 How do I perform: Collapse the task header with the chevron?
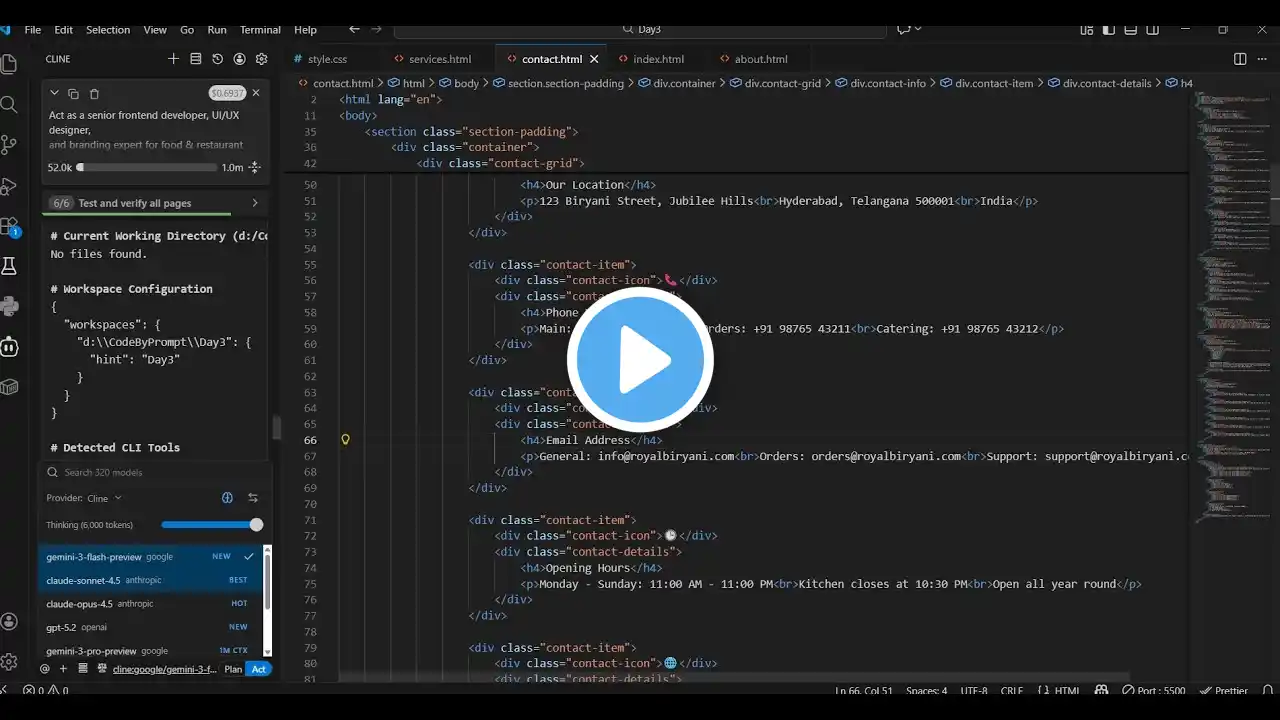coord(56,93)
